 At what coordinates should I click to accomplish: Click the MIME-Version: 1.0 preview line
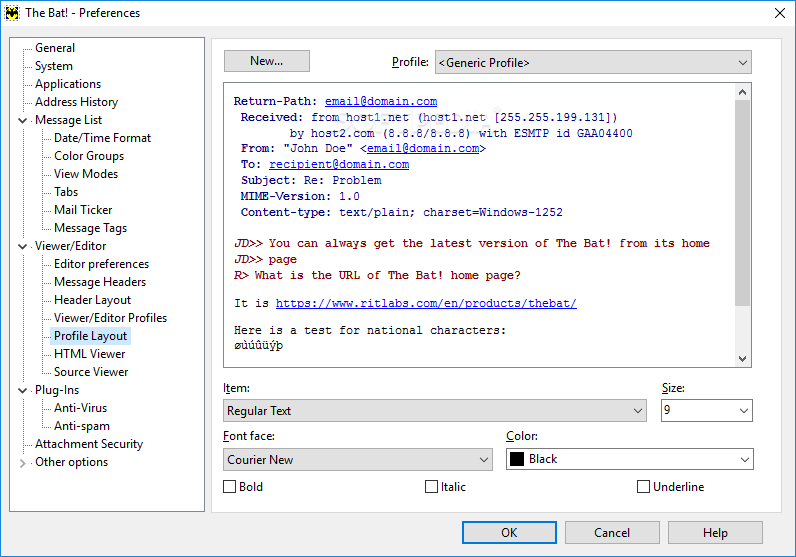click(x=300, y=196)
